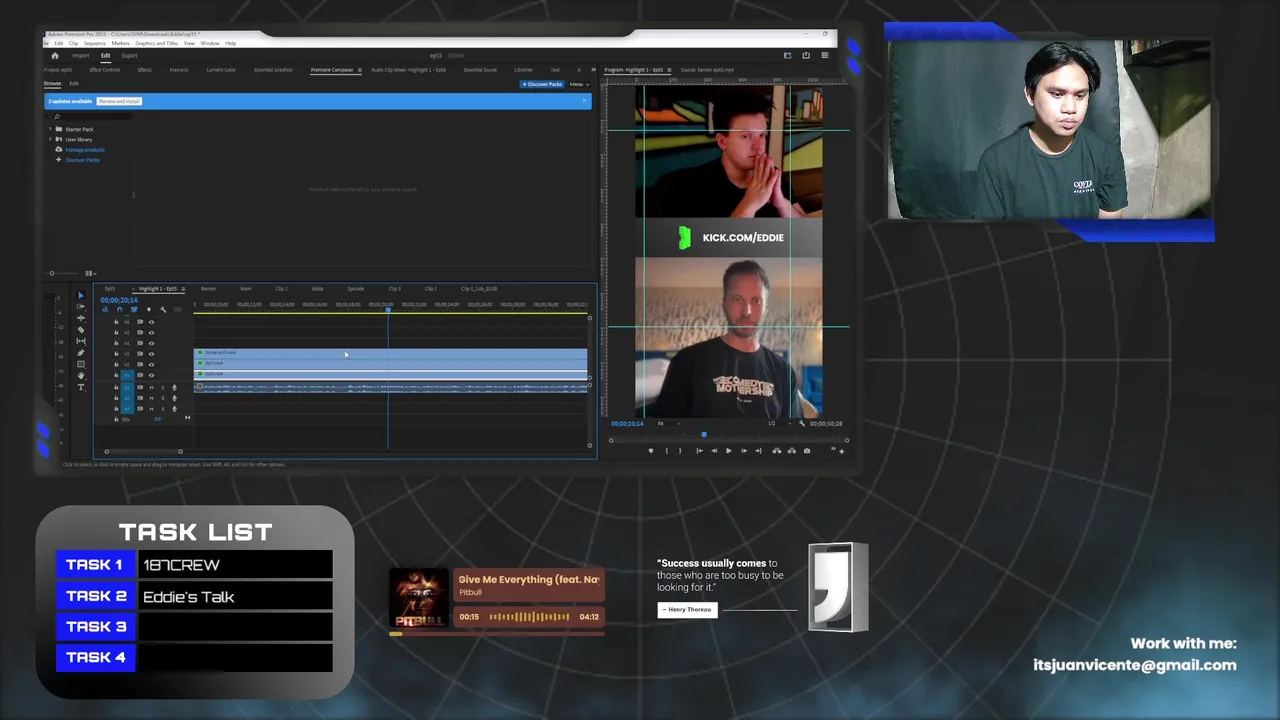This screenshot has height=720, width=1280.
Task: Click Review and install button
Action: tap(119, 101)
